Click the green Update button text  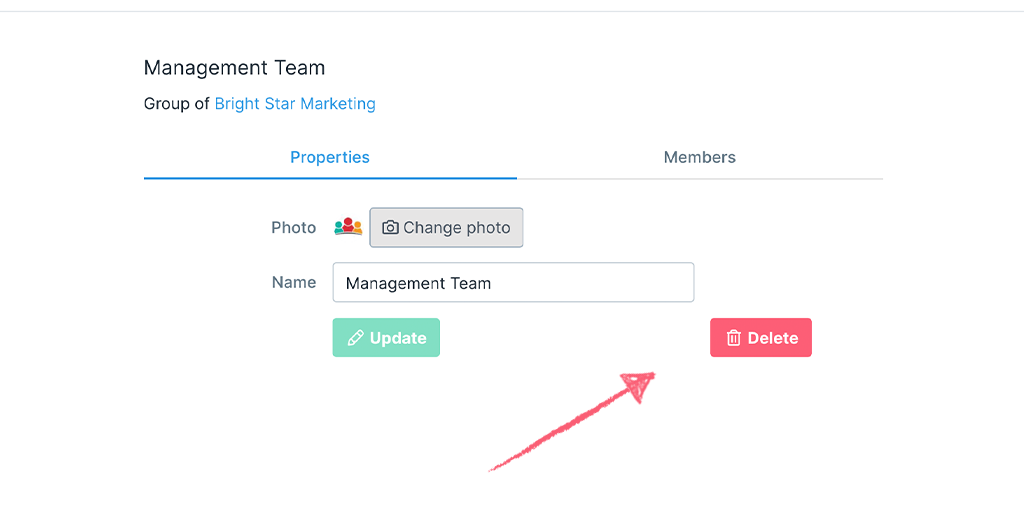pos(398,338)
